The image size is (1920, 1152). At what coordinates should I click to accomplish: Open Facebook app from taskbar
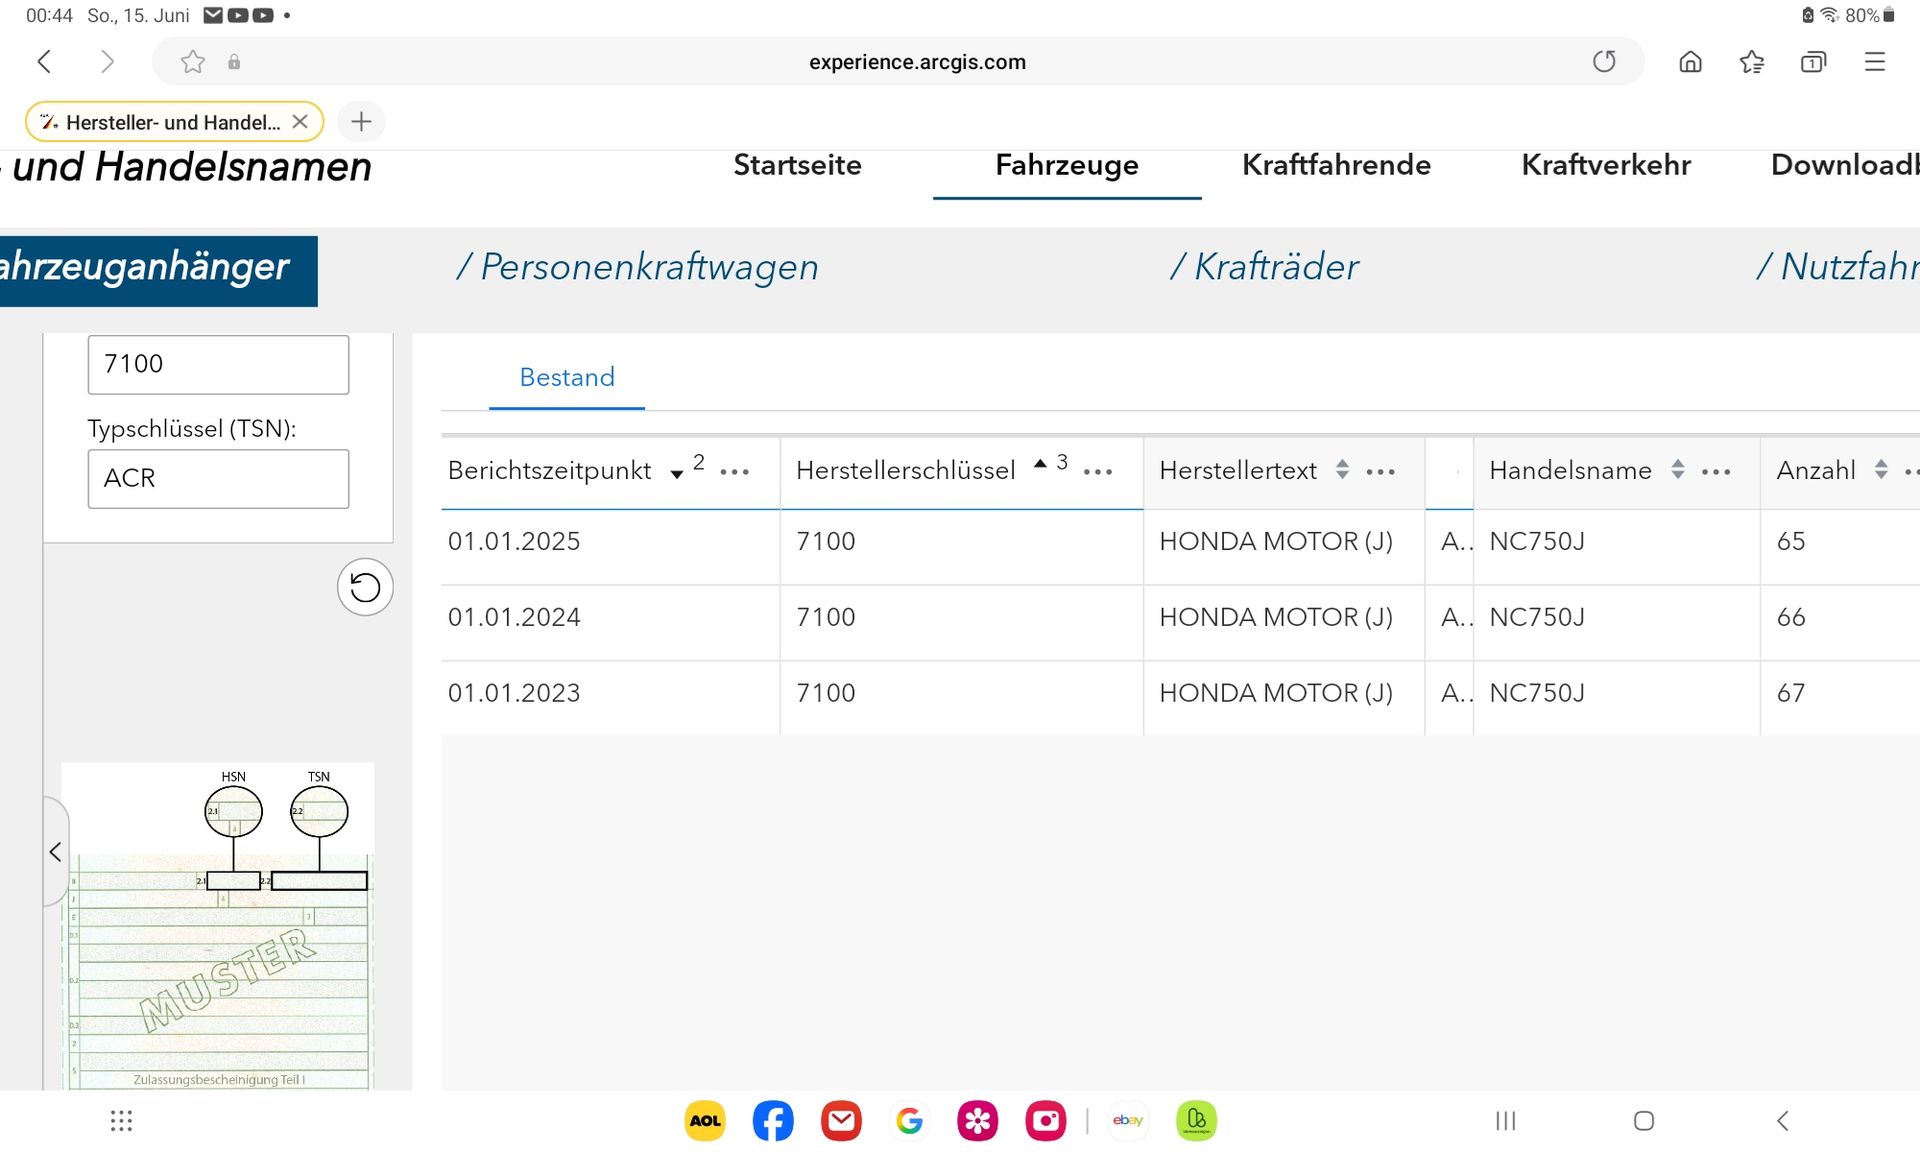pos(773,1120)
